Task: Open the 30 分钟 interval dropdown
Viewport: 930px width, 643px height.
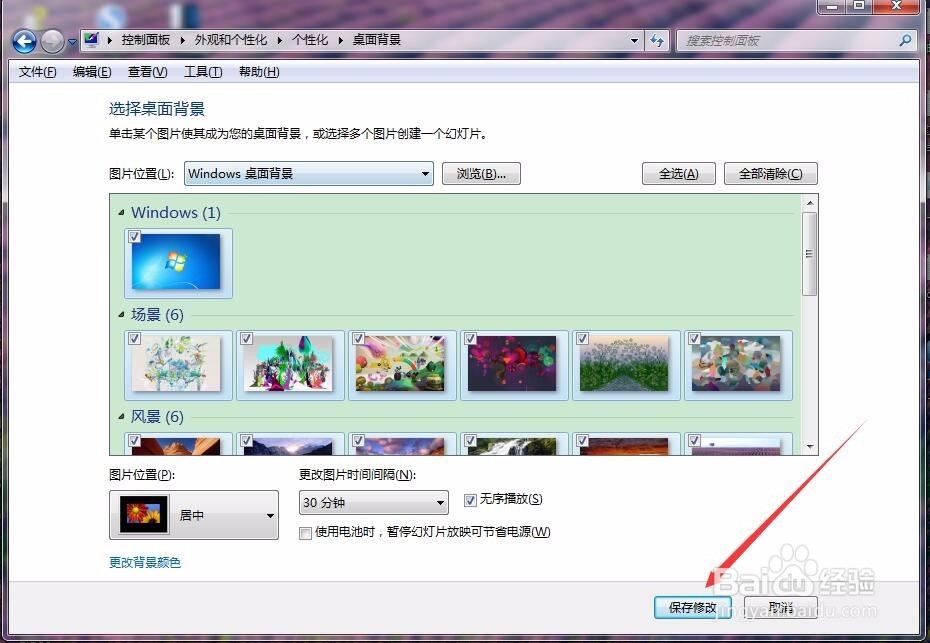Action: (374, 502)
